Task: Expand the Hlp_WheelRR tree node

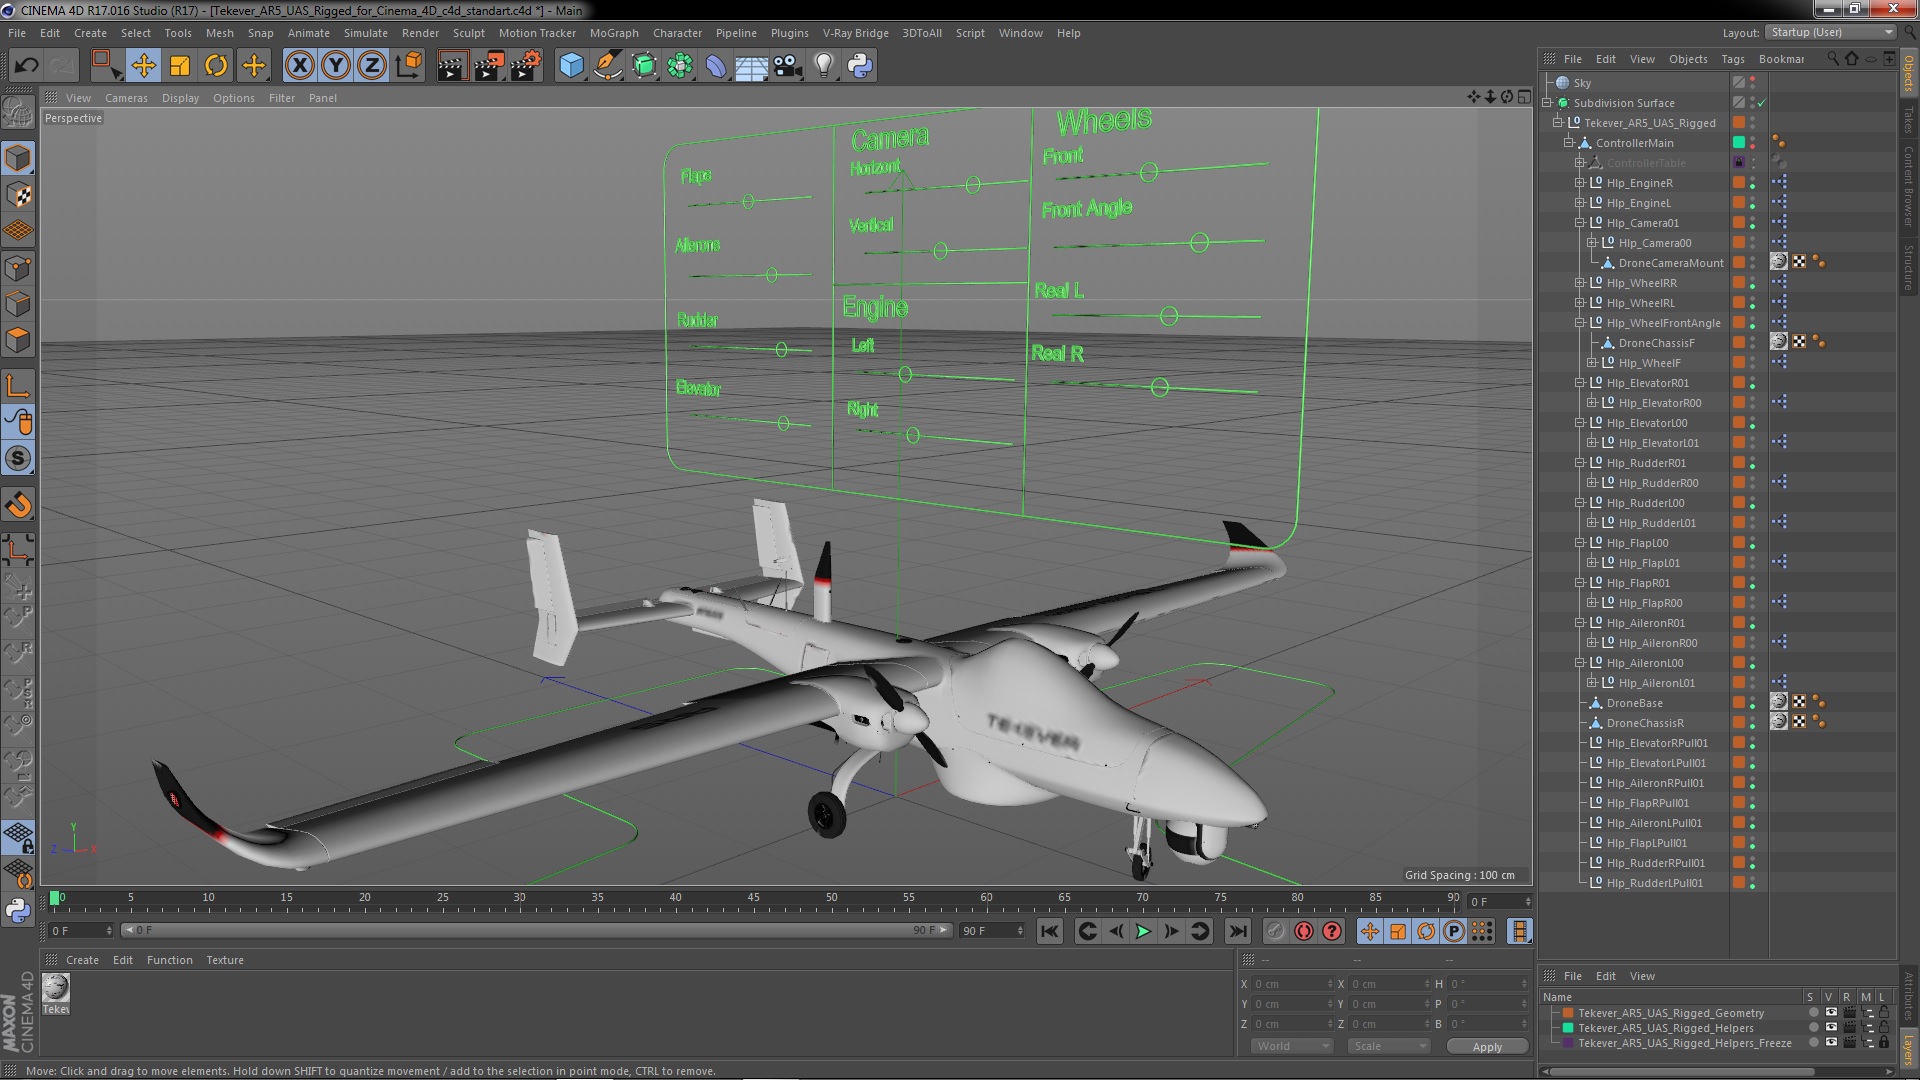Action: (1580, 283)
